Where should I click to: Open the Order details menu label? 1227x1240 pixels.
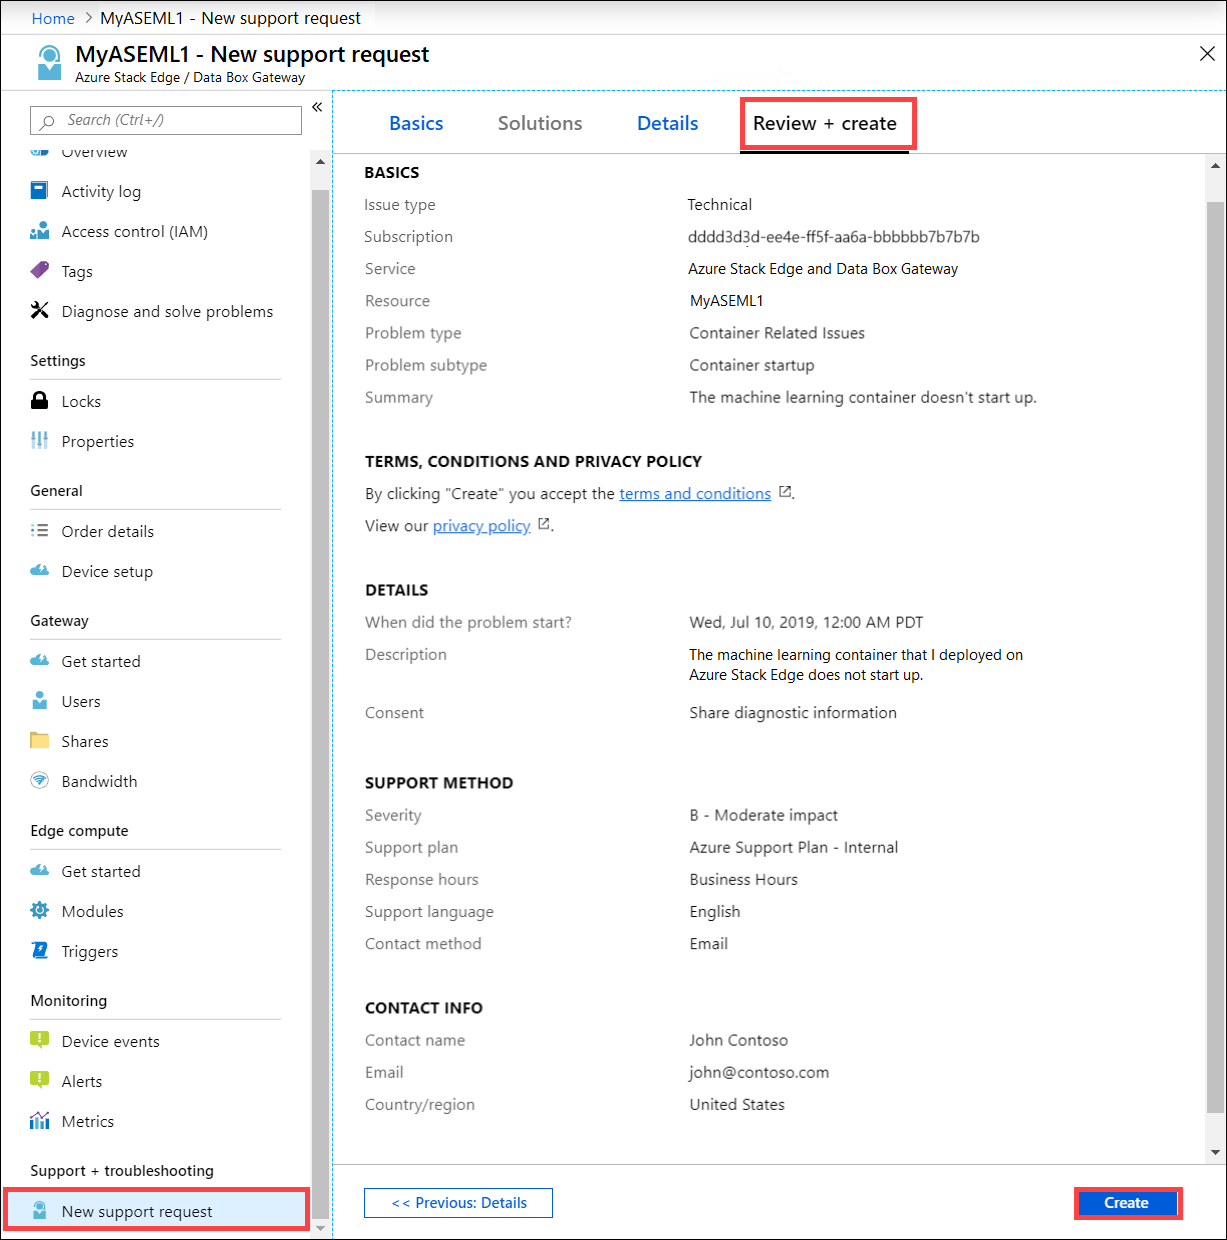108,531
